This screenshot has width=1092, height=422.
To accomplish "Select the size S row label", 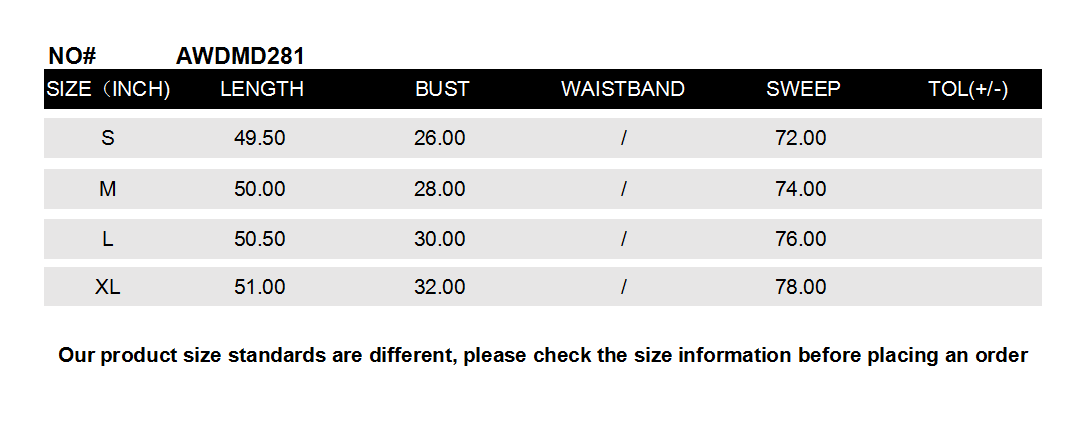I will tap(108, 138).
